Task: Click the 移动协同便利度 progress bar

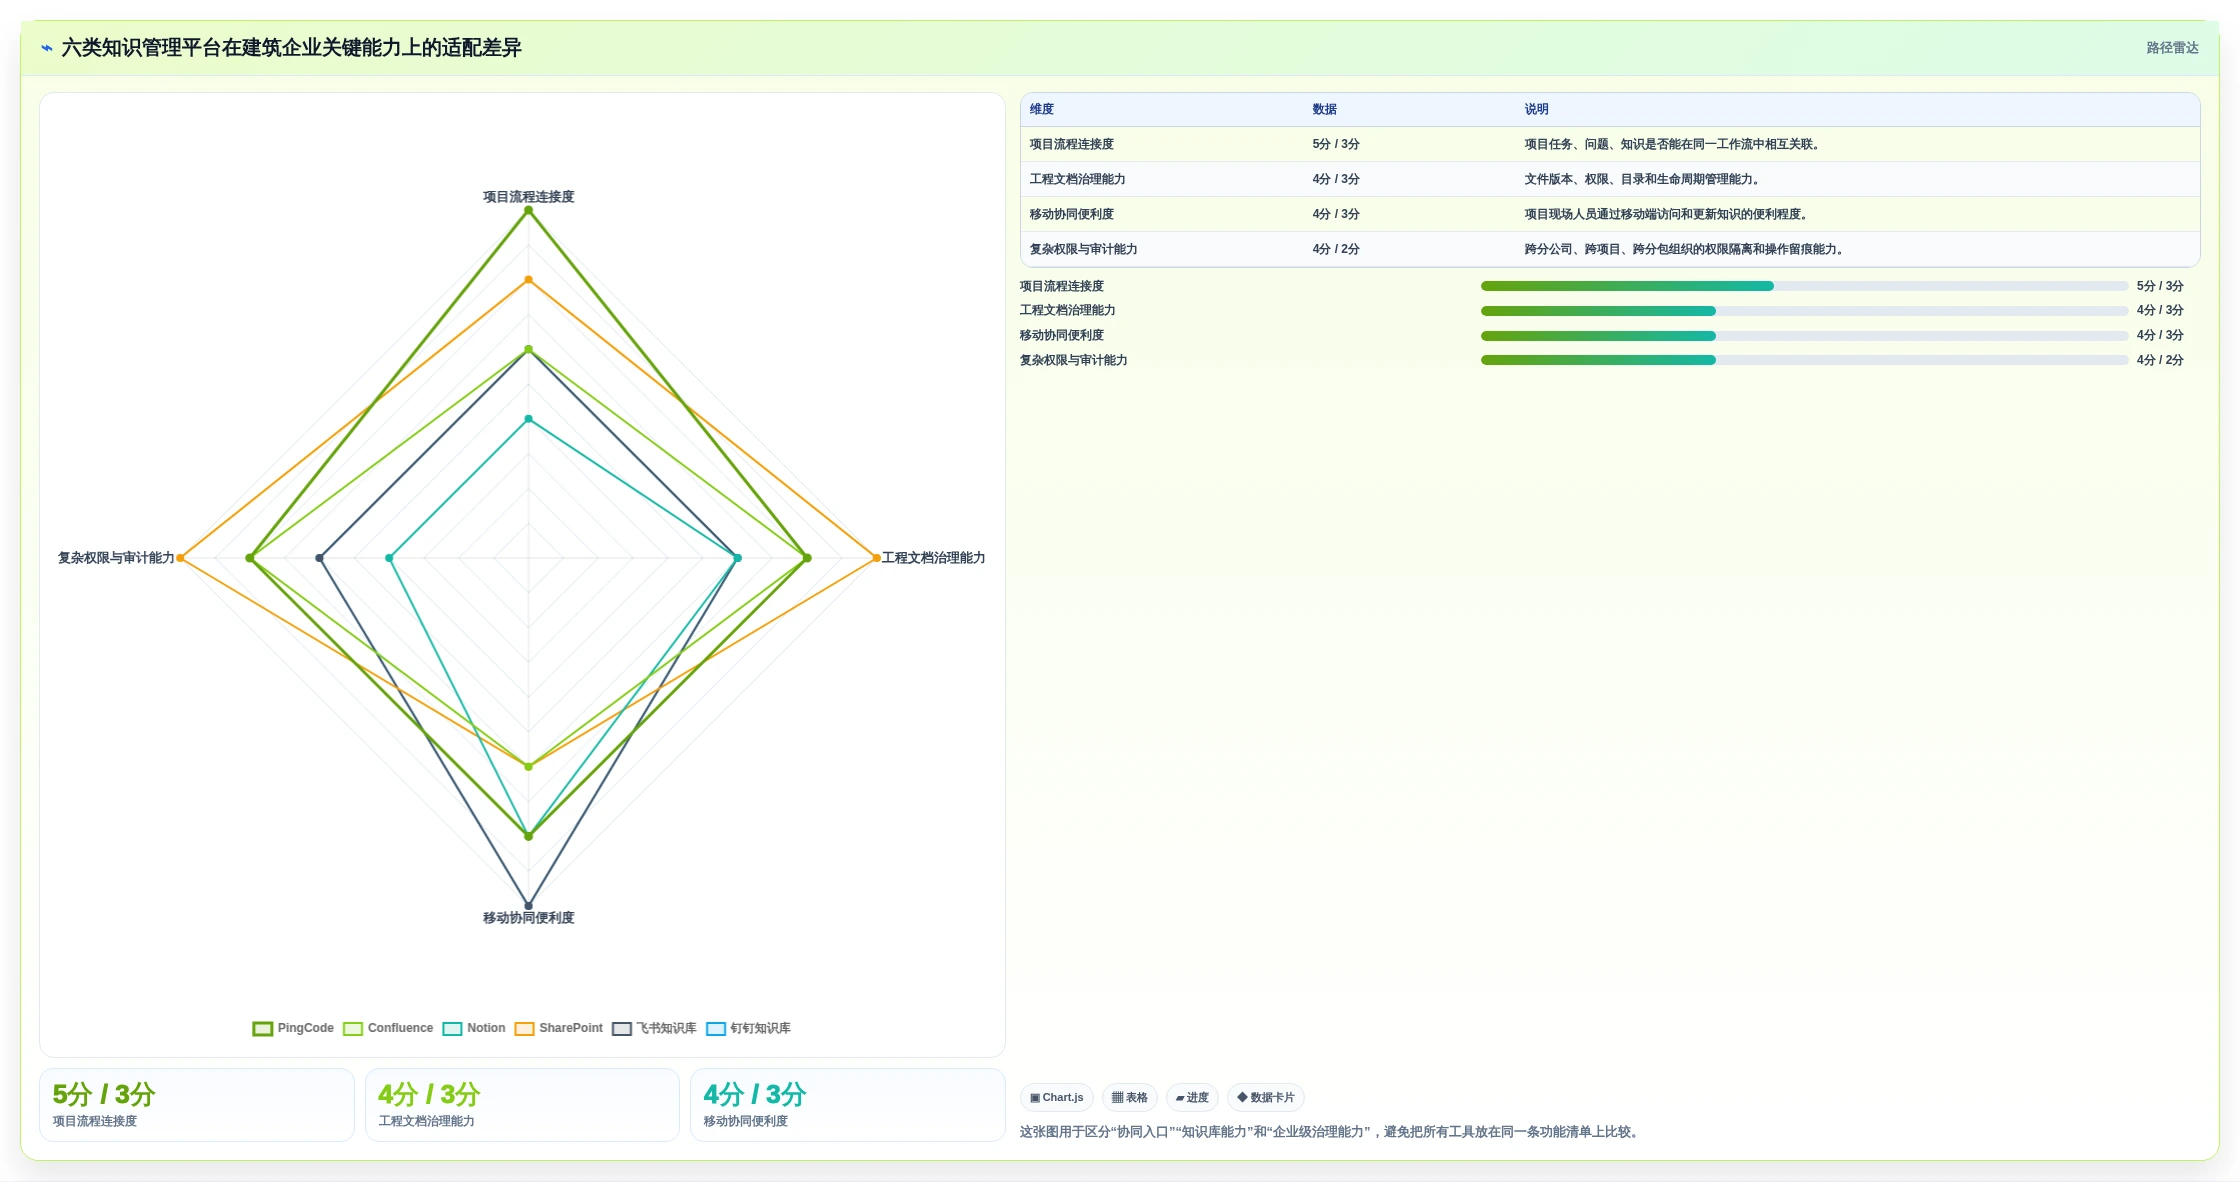Action: pyautogui.click(x=1804, y=336)
